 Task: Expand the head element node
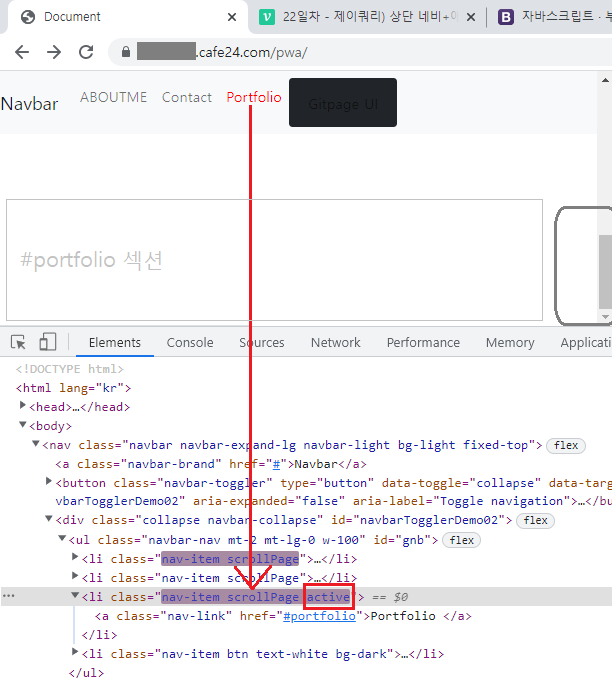[x=23, y=405]
